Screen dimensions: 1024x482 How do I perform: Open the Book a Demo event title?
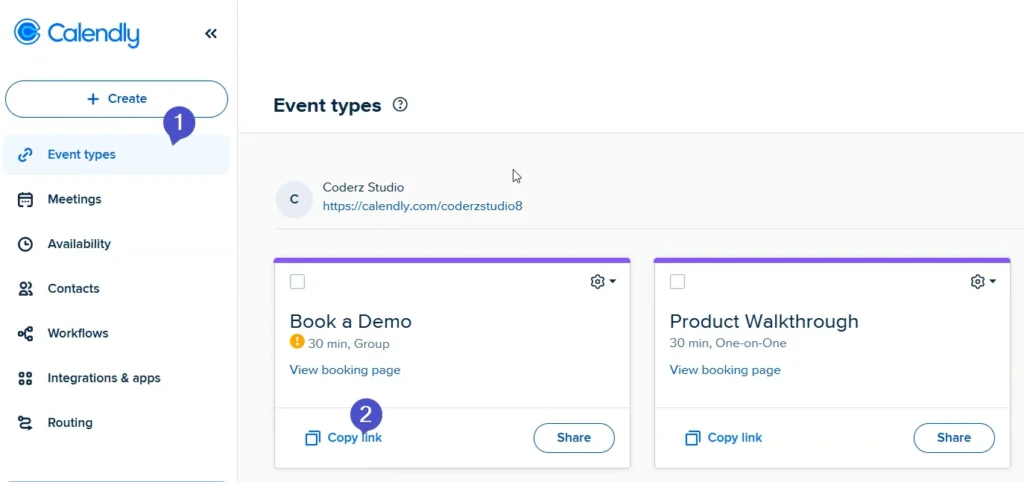coord(351,321)
